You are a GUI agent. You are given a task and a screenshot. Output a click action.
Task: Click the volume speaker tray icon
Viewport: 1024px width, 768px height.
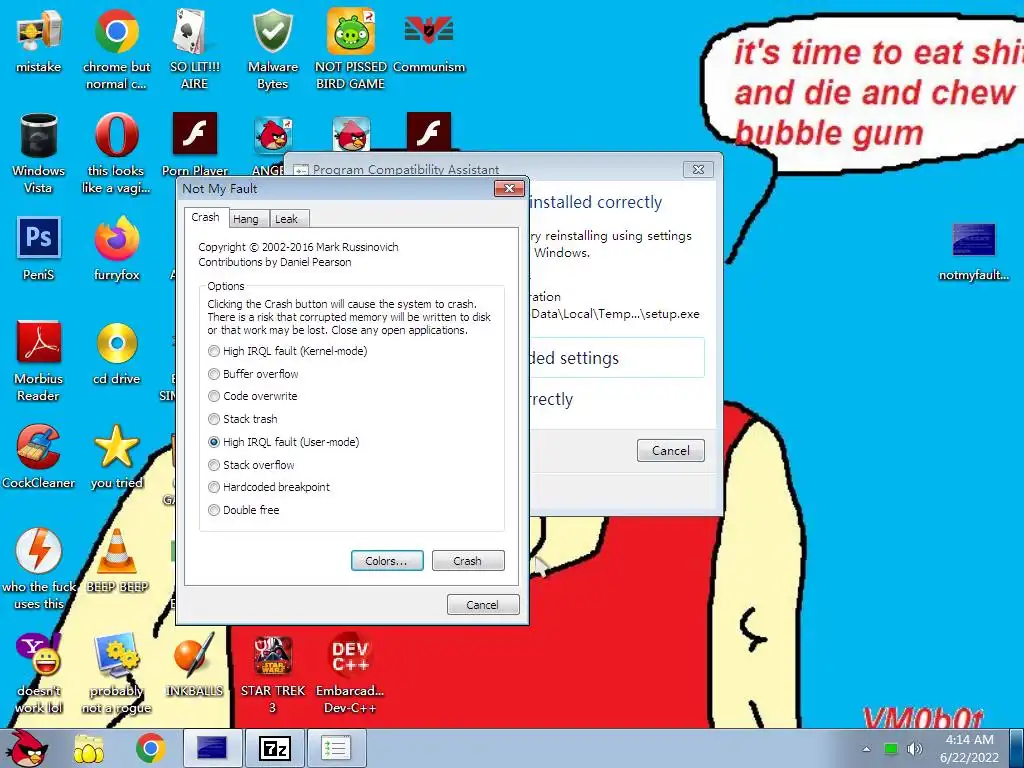coord(915,749)
